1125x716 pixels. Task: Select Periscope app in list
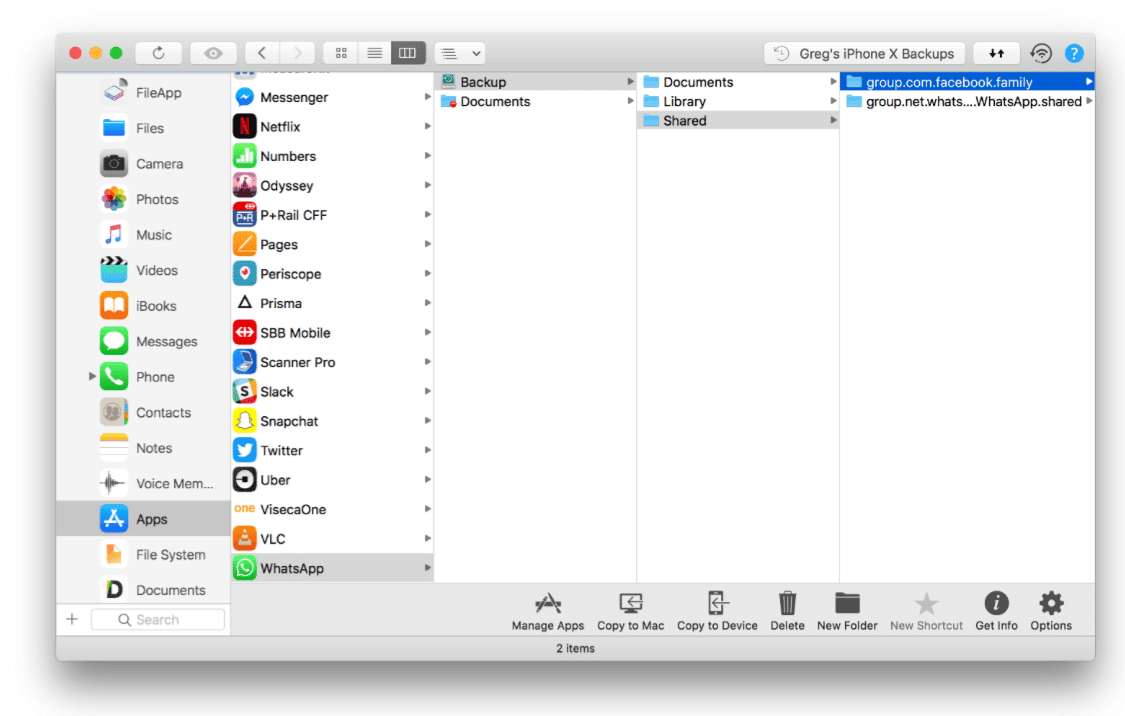coord(332,273)
